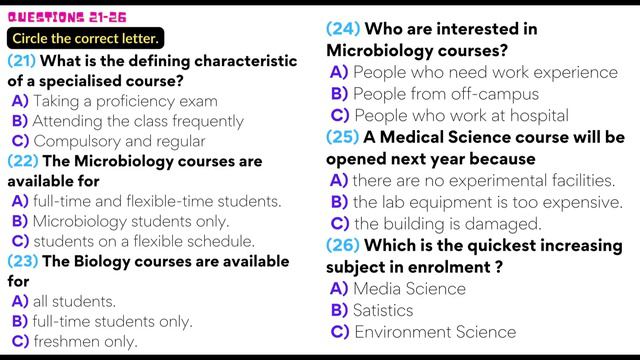This screenshot has height=360, width=640.
Task: Choose 'Satistics' option in question 26
Action: coord(372,310)
